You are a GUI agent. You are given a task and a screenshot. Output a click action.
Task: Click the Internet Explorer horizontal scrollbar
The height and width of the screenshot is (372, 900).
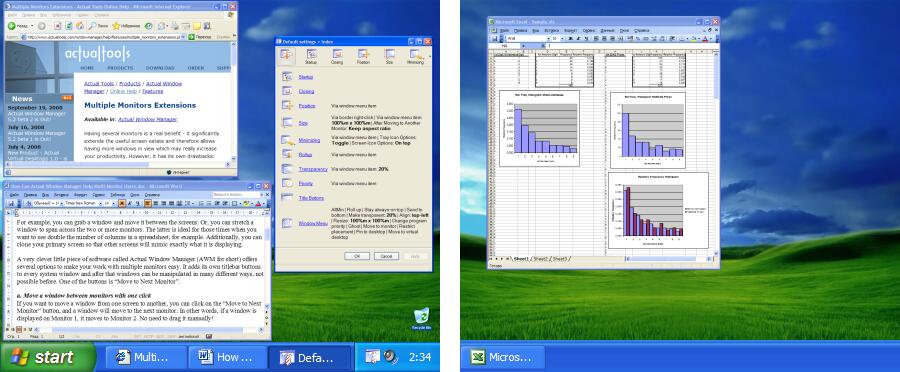tap(117, 164)
